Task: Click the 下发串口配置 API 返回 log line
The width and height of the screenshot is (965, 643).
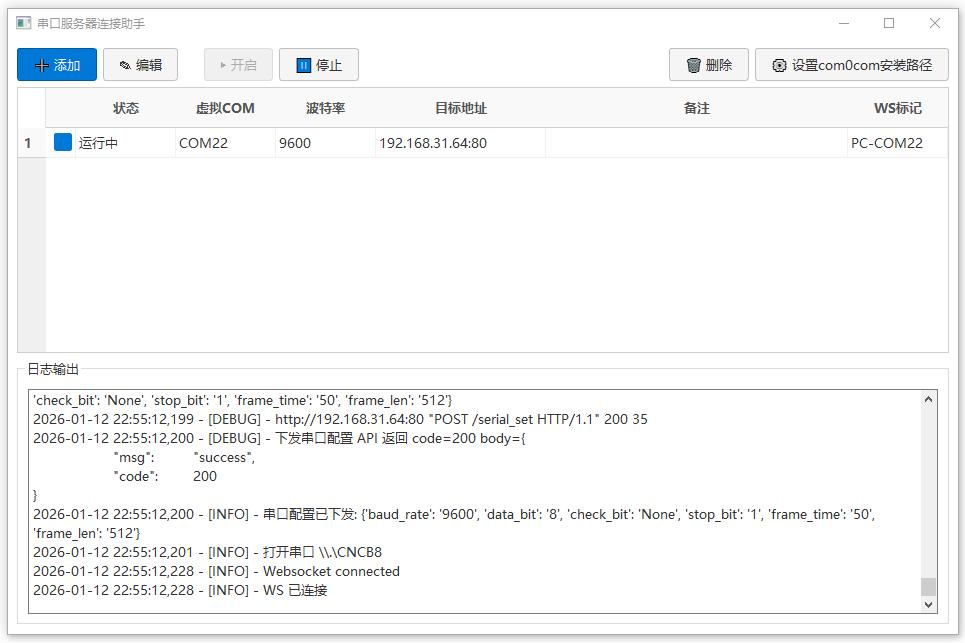Action: point(279,438)
